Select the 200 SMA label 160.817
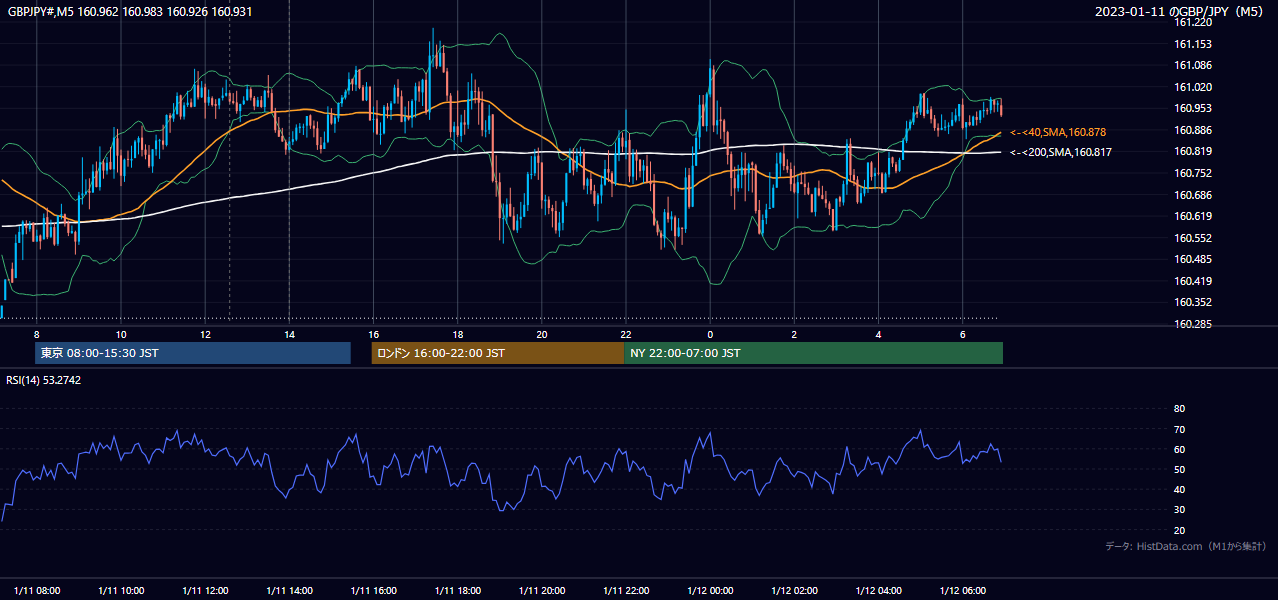 pyautogui.click(x=1060, y=152)
